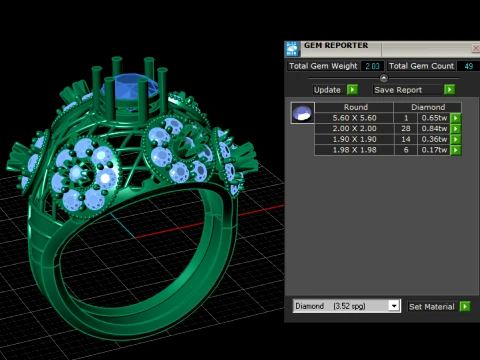Click the 0.65tw weight cell
Screen dimensions: 480x360
[434, 118]
